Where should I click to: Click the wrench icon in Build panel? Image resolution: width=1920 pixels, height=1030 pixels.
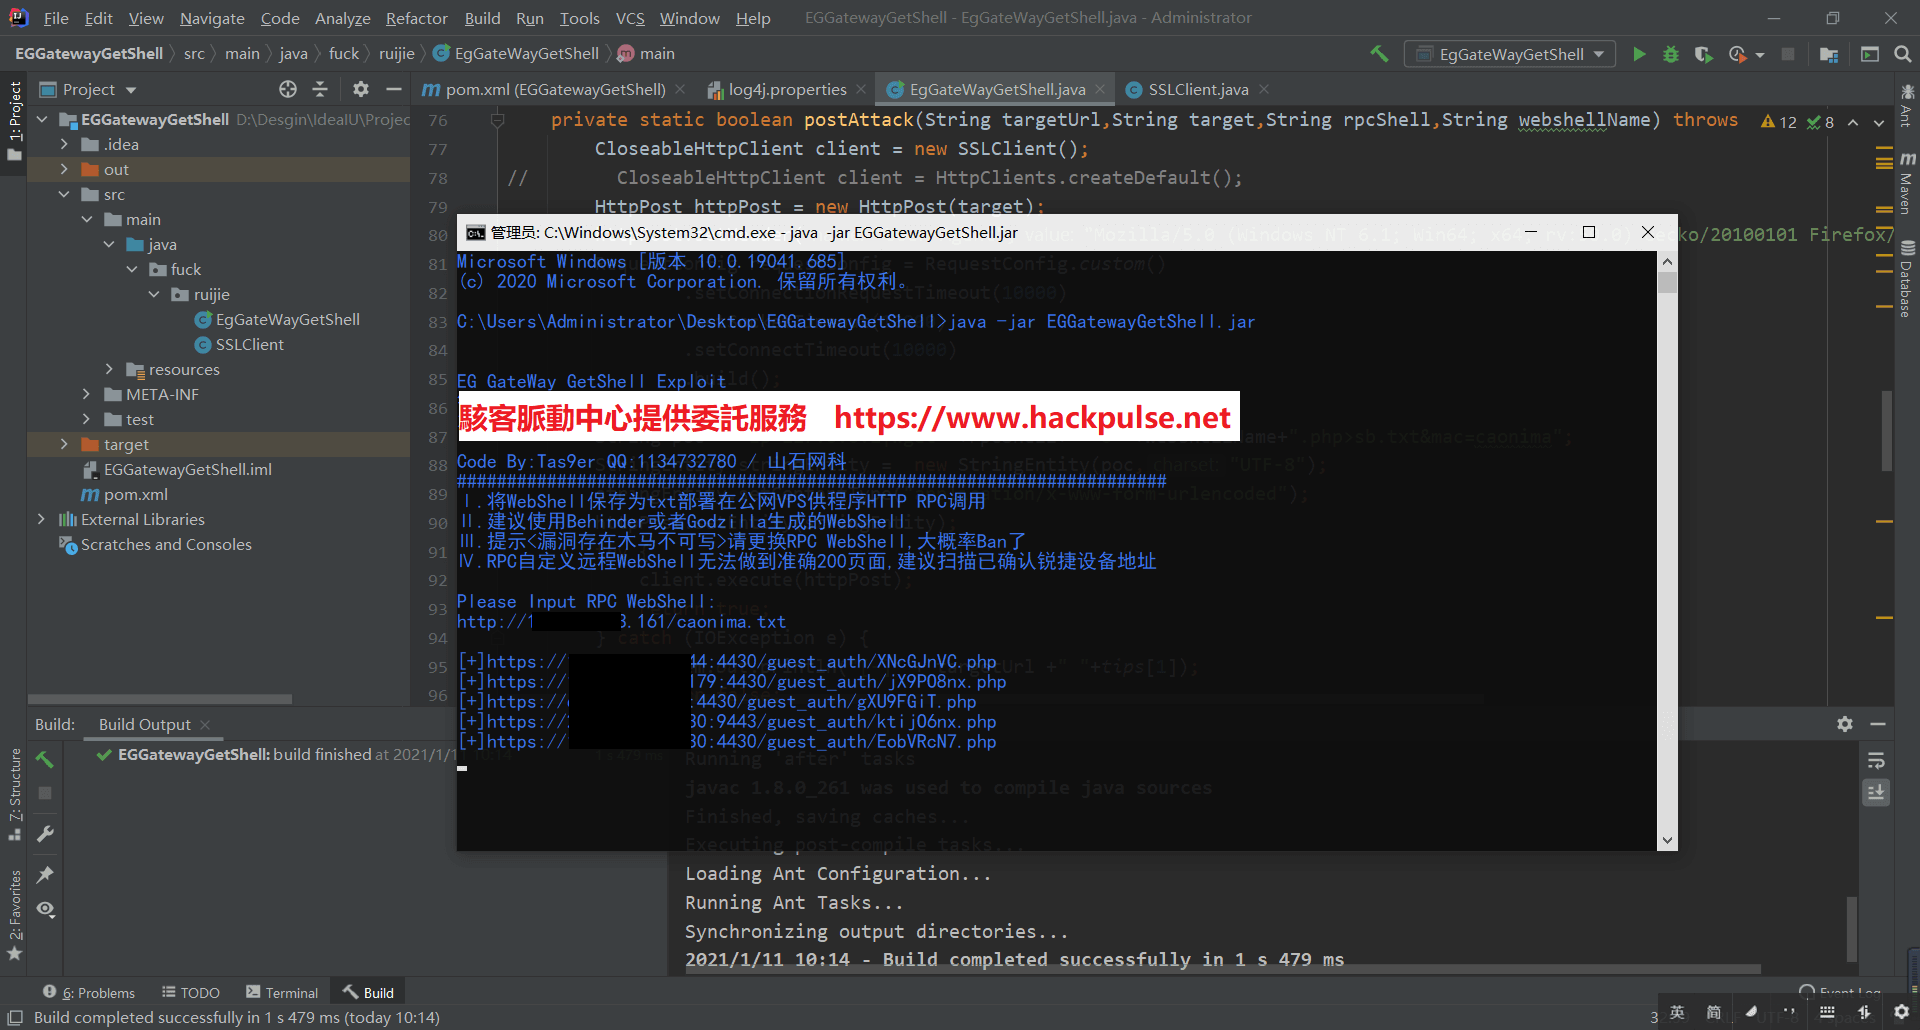(45, 833)
